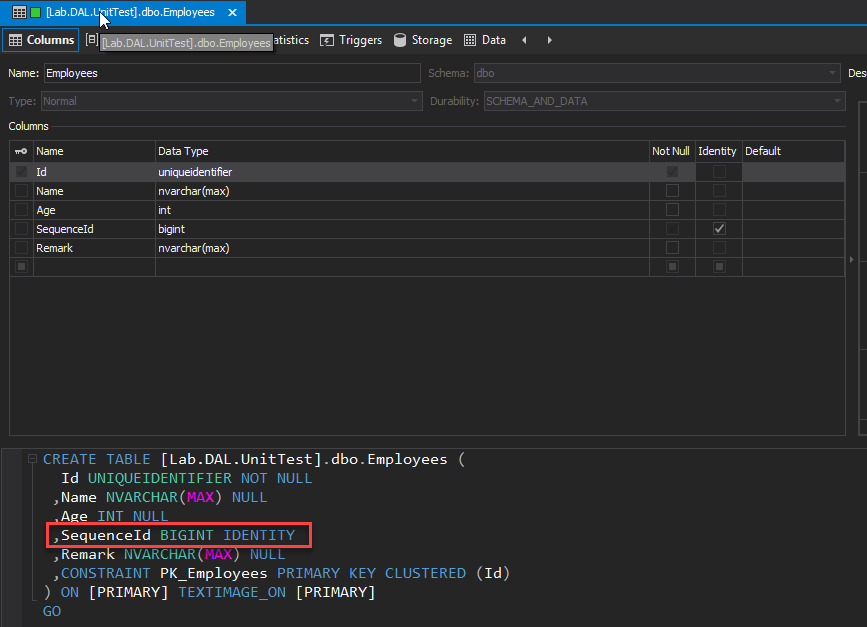This screenshot has width=867, height=627.
Task: Open the Type dropdown
Action: point(415,101)
